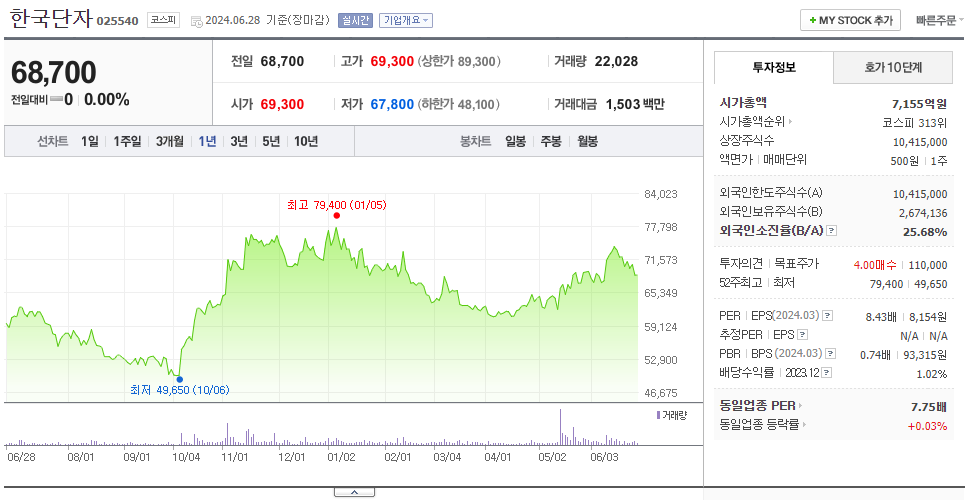This screenshot has height=500, width=968.
Task: Click the 코스피 market badge
Action: tap(164, 20)
